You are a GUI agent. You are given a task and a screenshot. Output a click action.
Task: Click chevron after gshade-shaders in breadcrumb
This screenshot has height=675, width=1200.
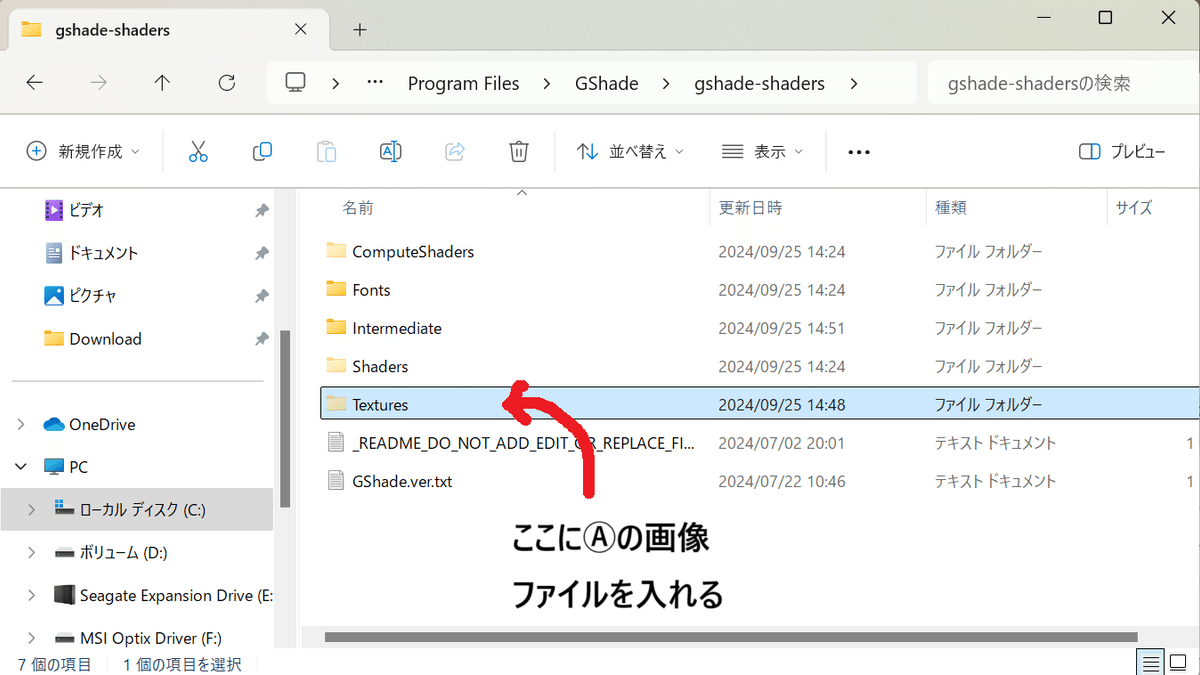[x=853, y=83]
